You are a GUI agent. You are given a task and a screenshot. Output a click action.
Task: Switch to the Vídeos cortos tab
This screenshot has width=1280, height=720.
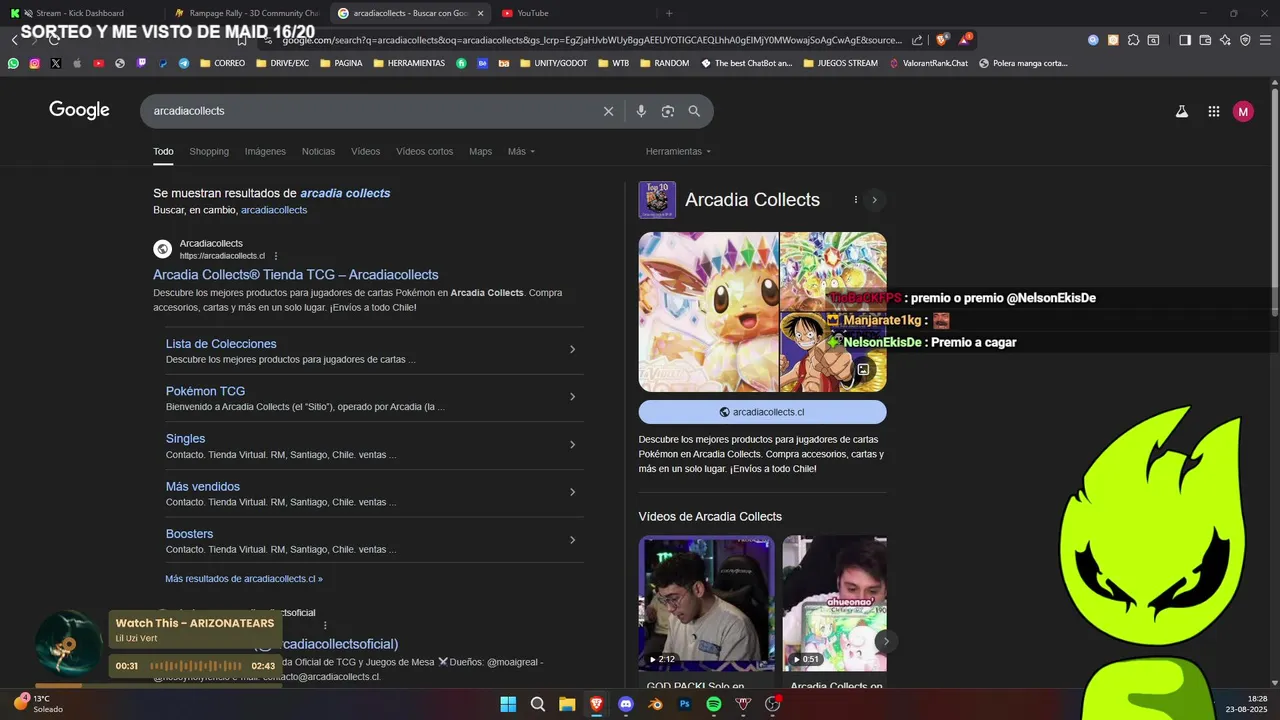pyautogui.click(x=424, y=151)
